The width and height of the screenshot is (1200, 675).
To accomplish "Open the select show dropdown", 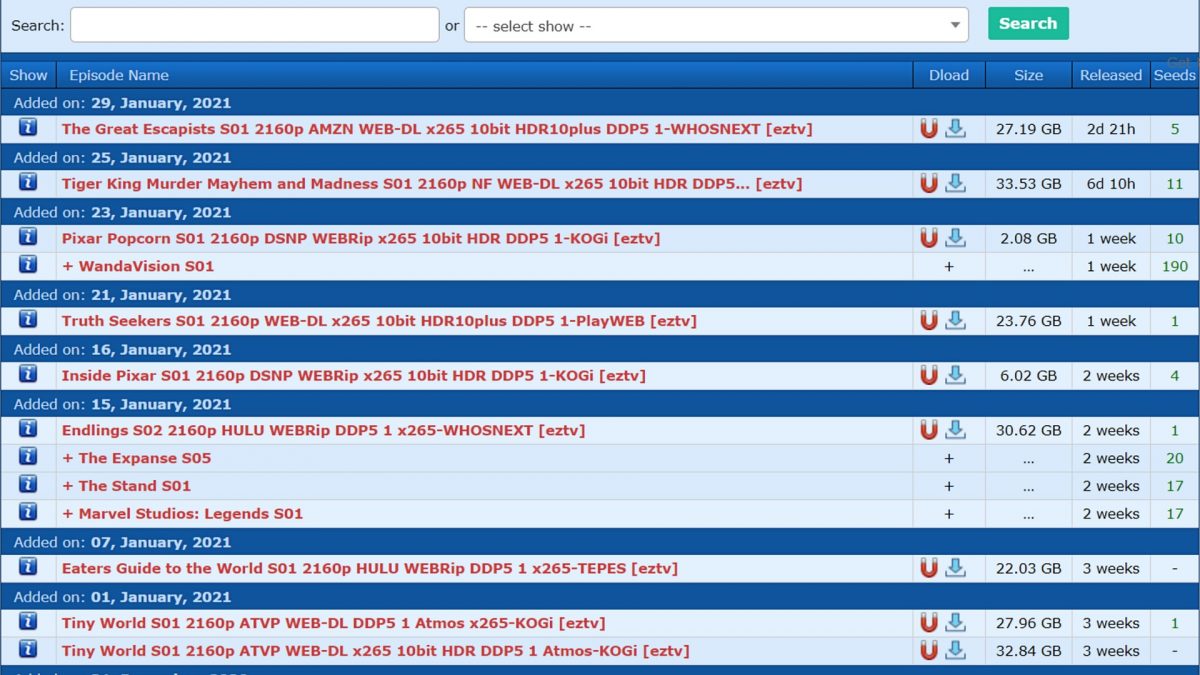I will (716, 26).
